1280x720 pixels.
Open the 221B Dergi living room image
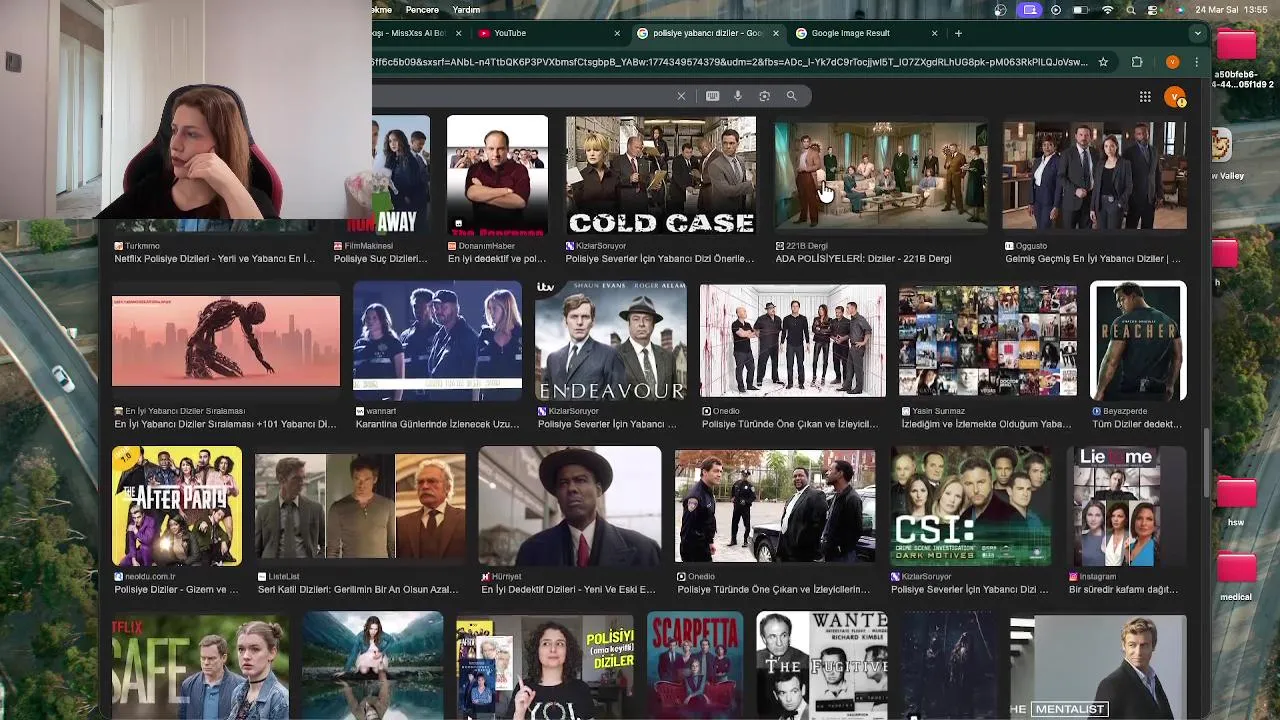pyautogui.click(x=881, y=175)
